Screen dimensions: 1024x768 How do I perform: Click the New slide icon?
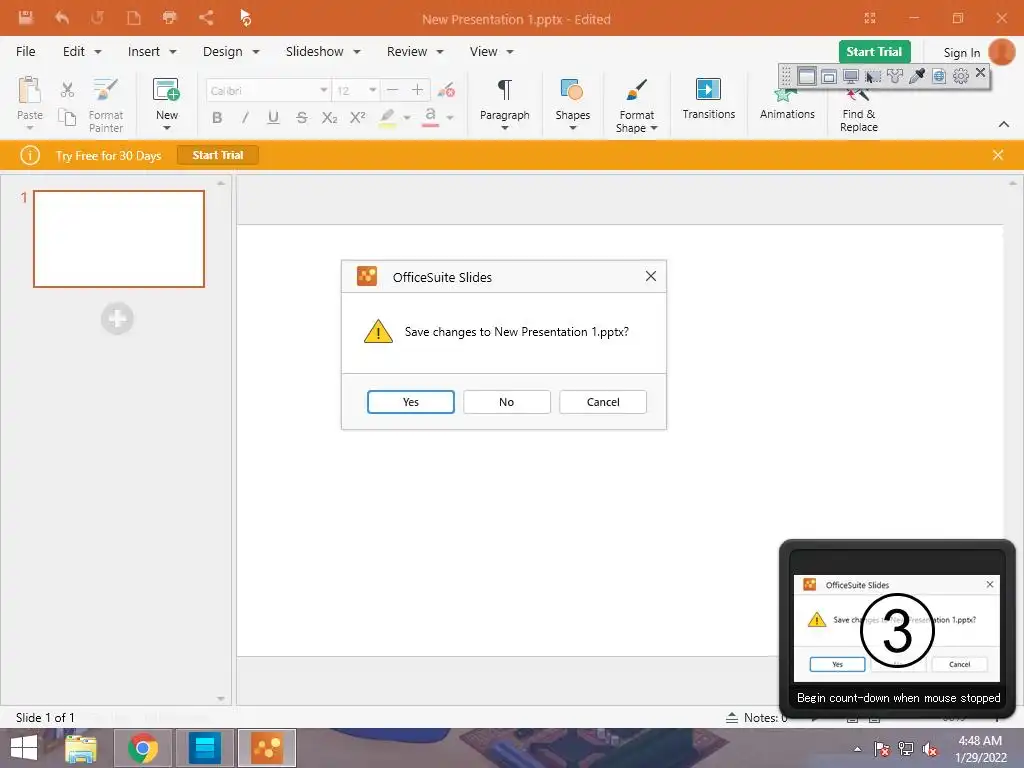point(167,90)
